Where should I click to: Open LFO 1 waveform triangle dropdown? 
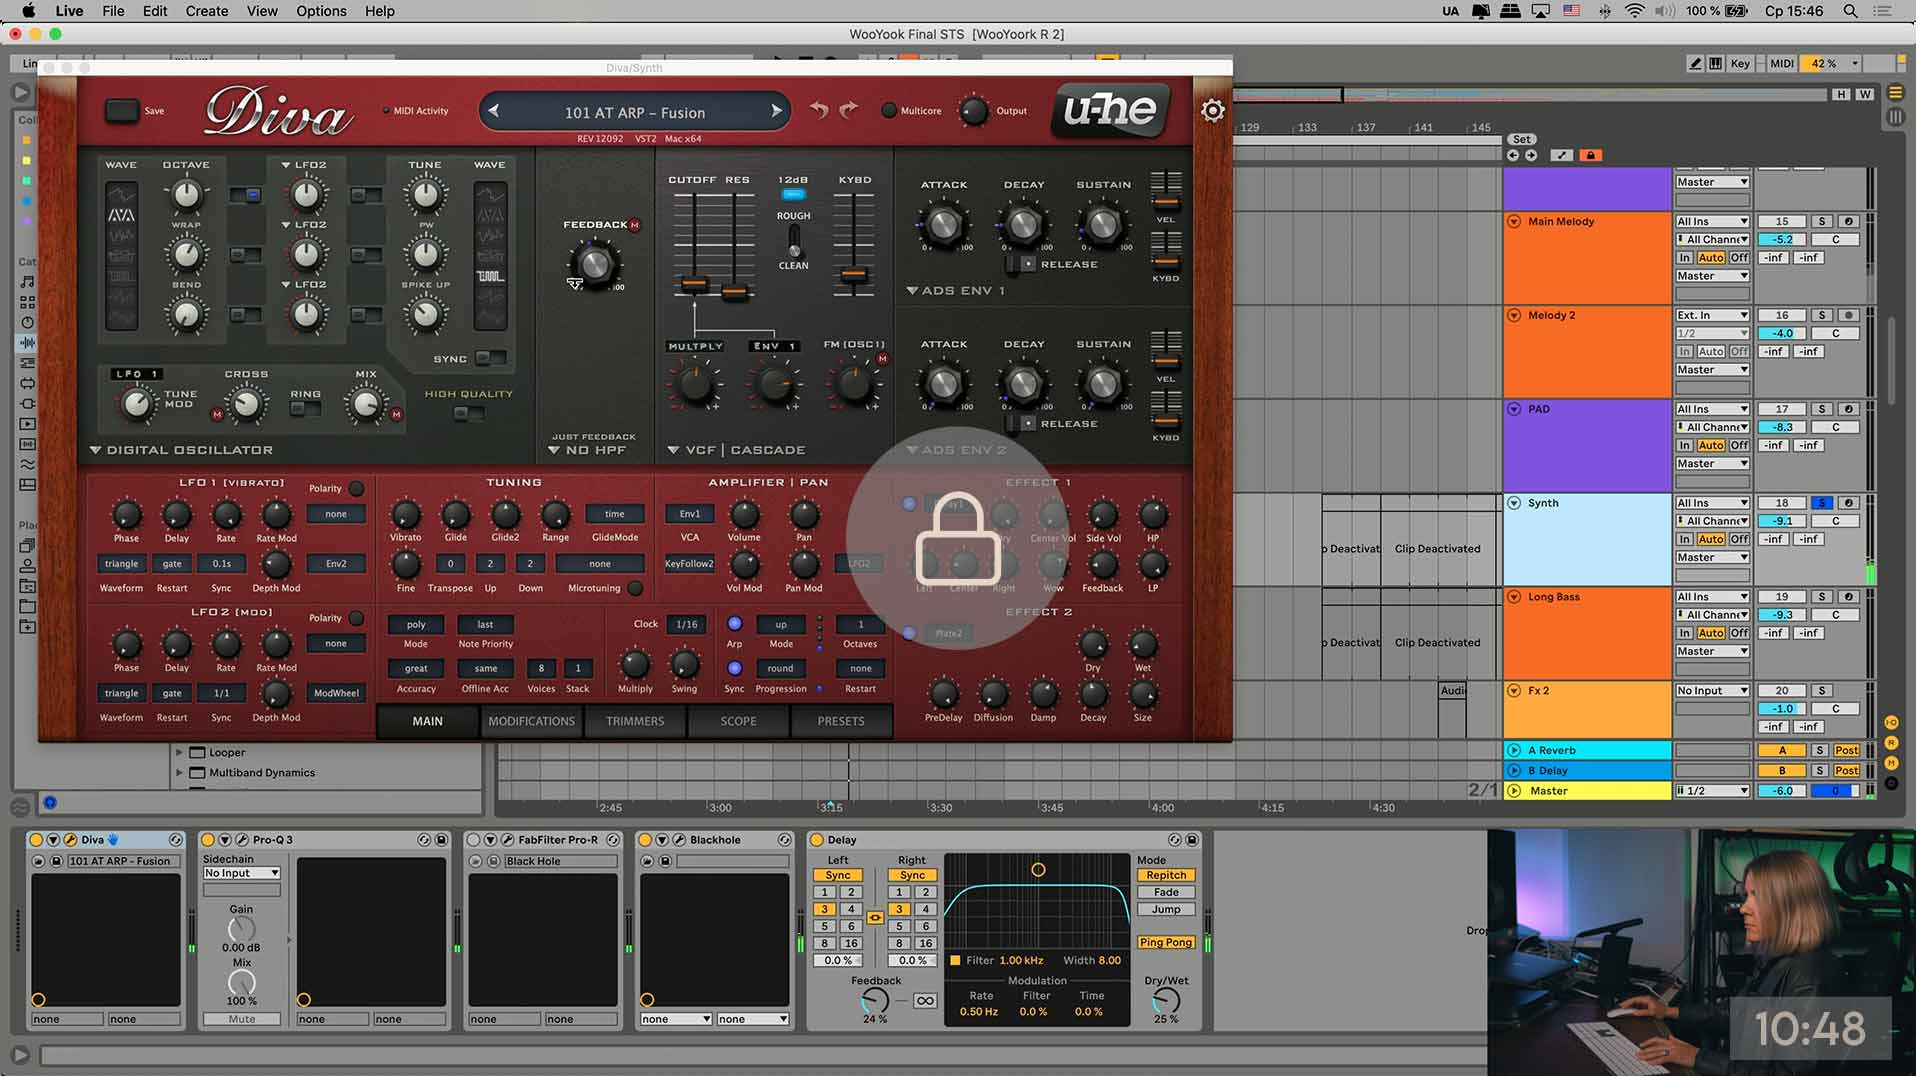coord(122,564)
